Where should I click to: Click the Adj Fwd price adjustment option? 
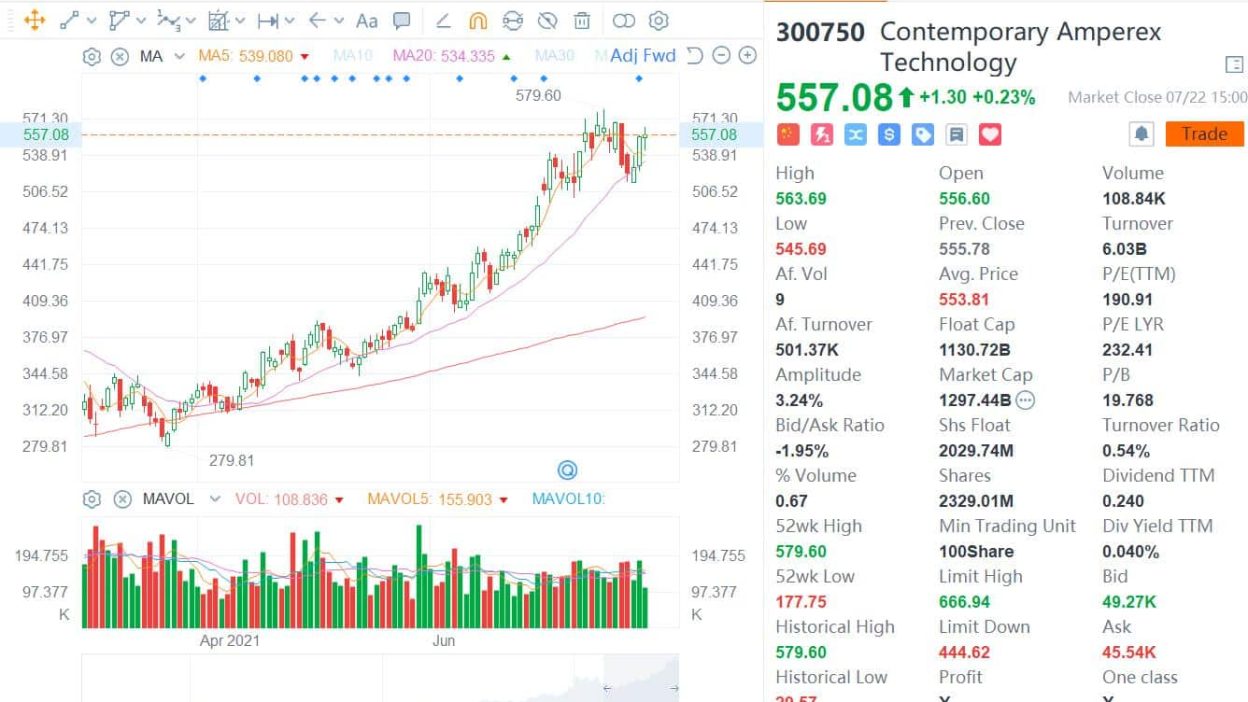tap(643, 56)
